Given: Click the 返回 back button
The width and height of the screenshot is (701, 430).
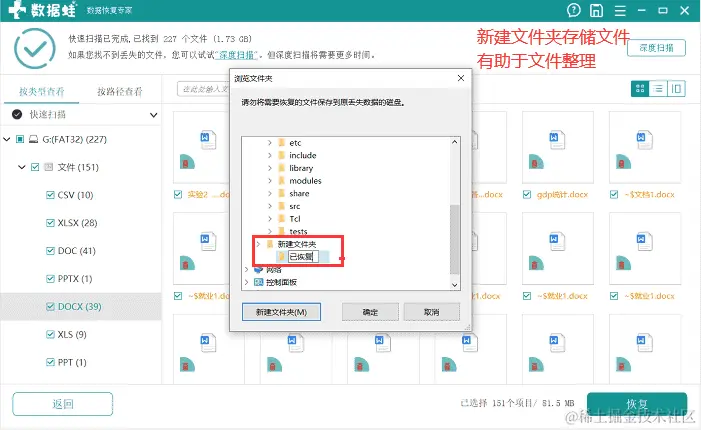Looking at the screenshot, I should tap(62, 404).
